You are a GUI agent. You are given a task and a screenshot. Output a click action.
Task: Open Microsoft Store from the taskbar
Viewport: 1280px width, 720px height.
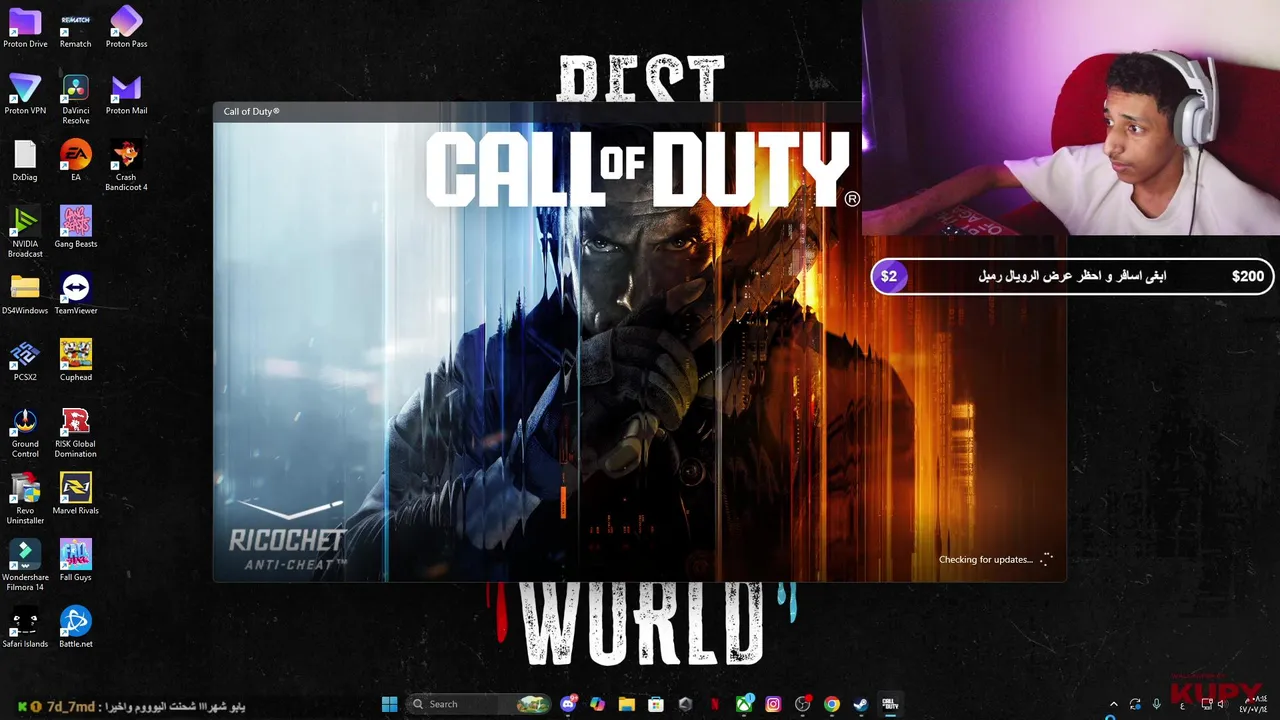point(655,704)
